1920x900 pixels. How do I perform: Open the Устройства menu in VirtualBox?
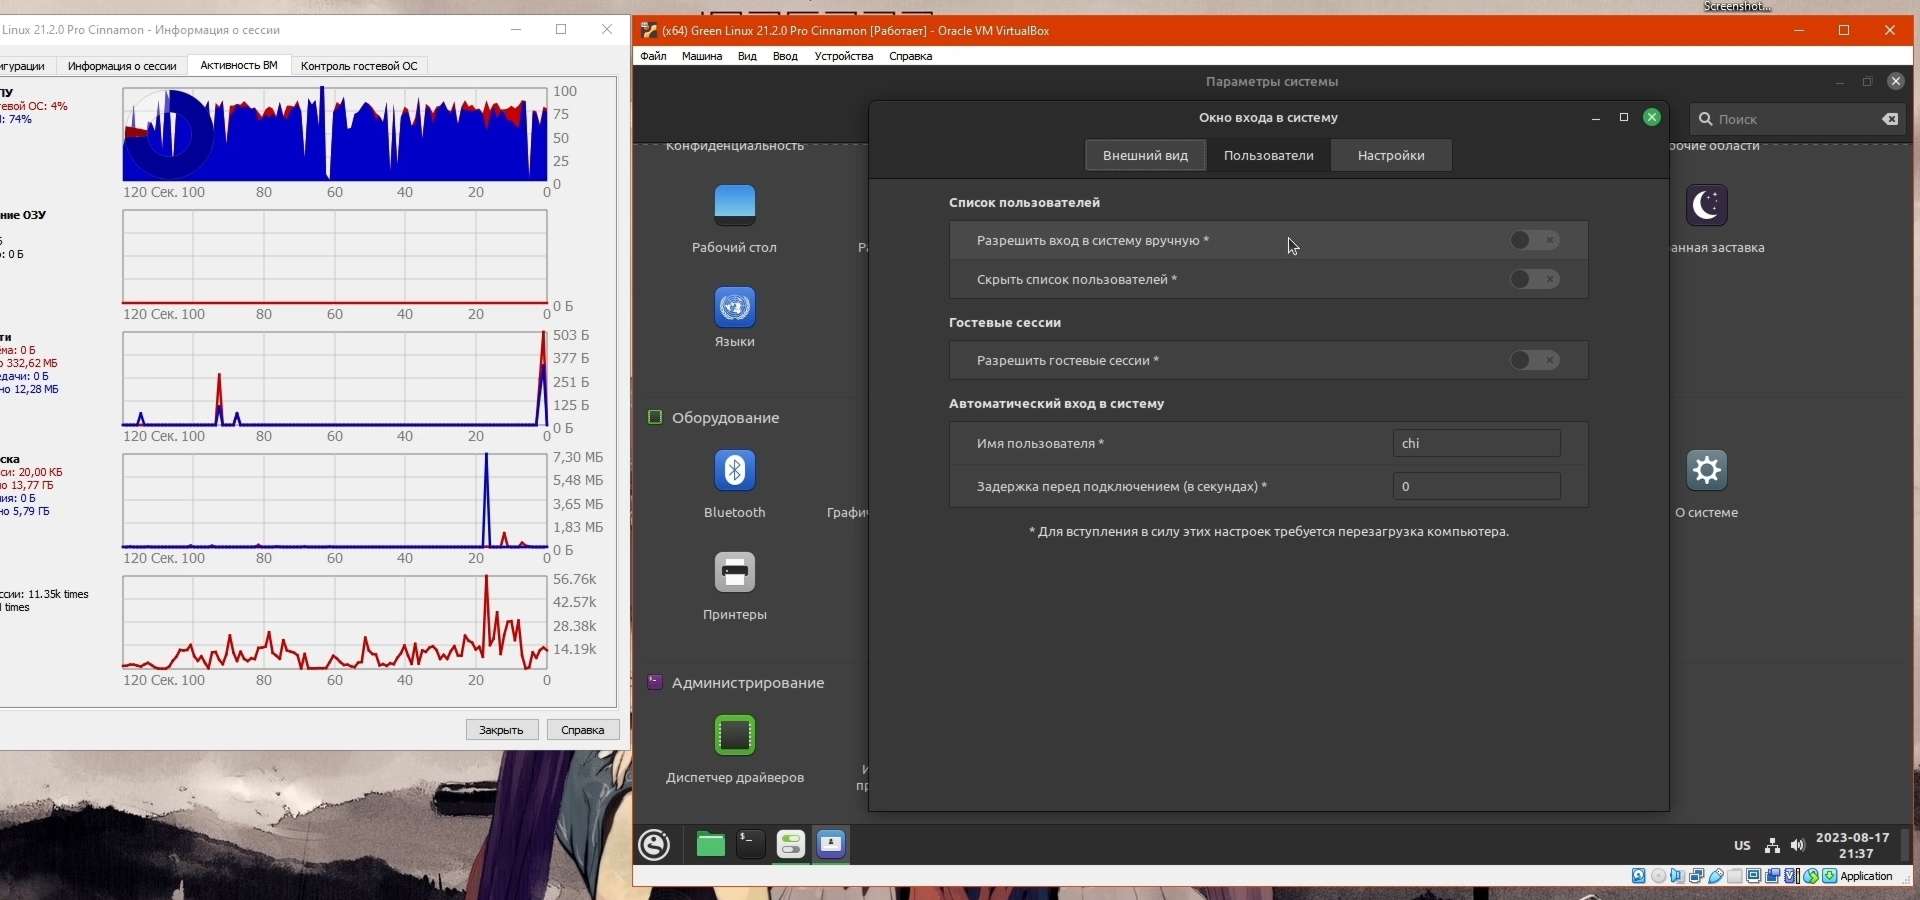844,56
